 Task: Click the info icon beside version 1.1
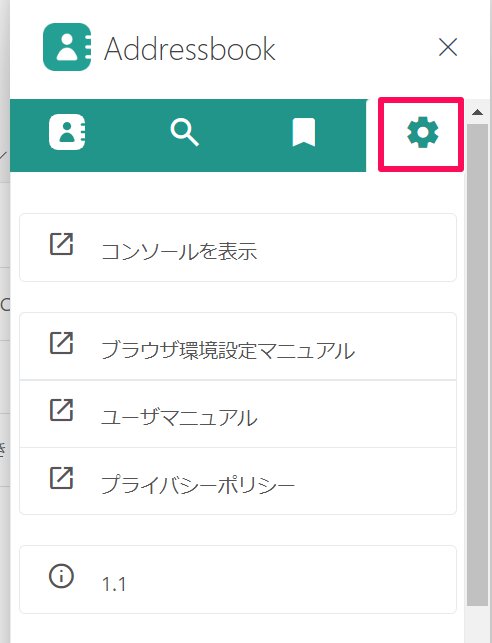point(62,576)
